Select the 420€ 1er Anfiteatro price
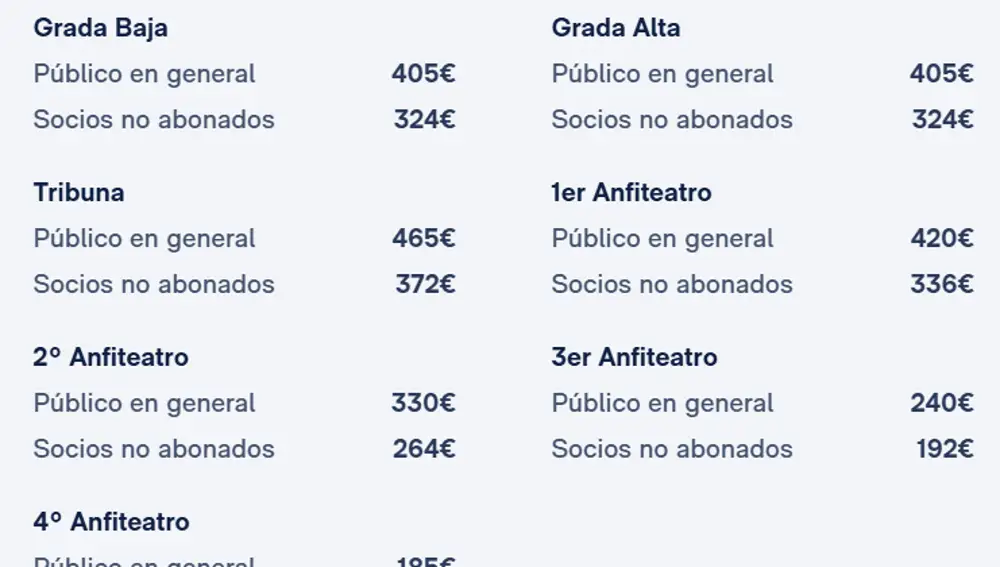 941,239
